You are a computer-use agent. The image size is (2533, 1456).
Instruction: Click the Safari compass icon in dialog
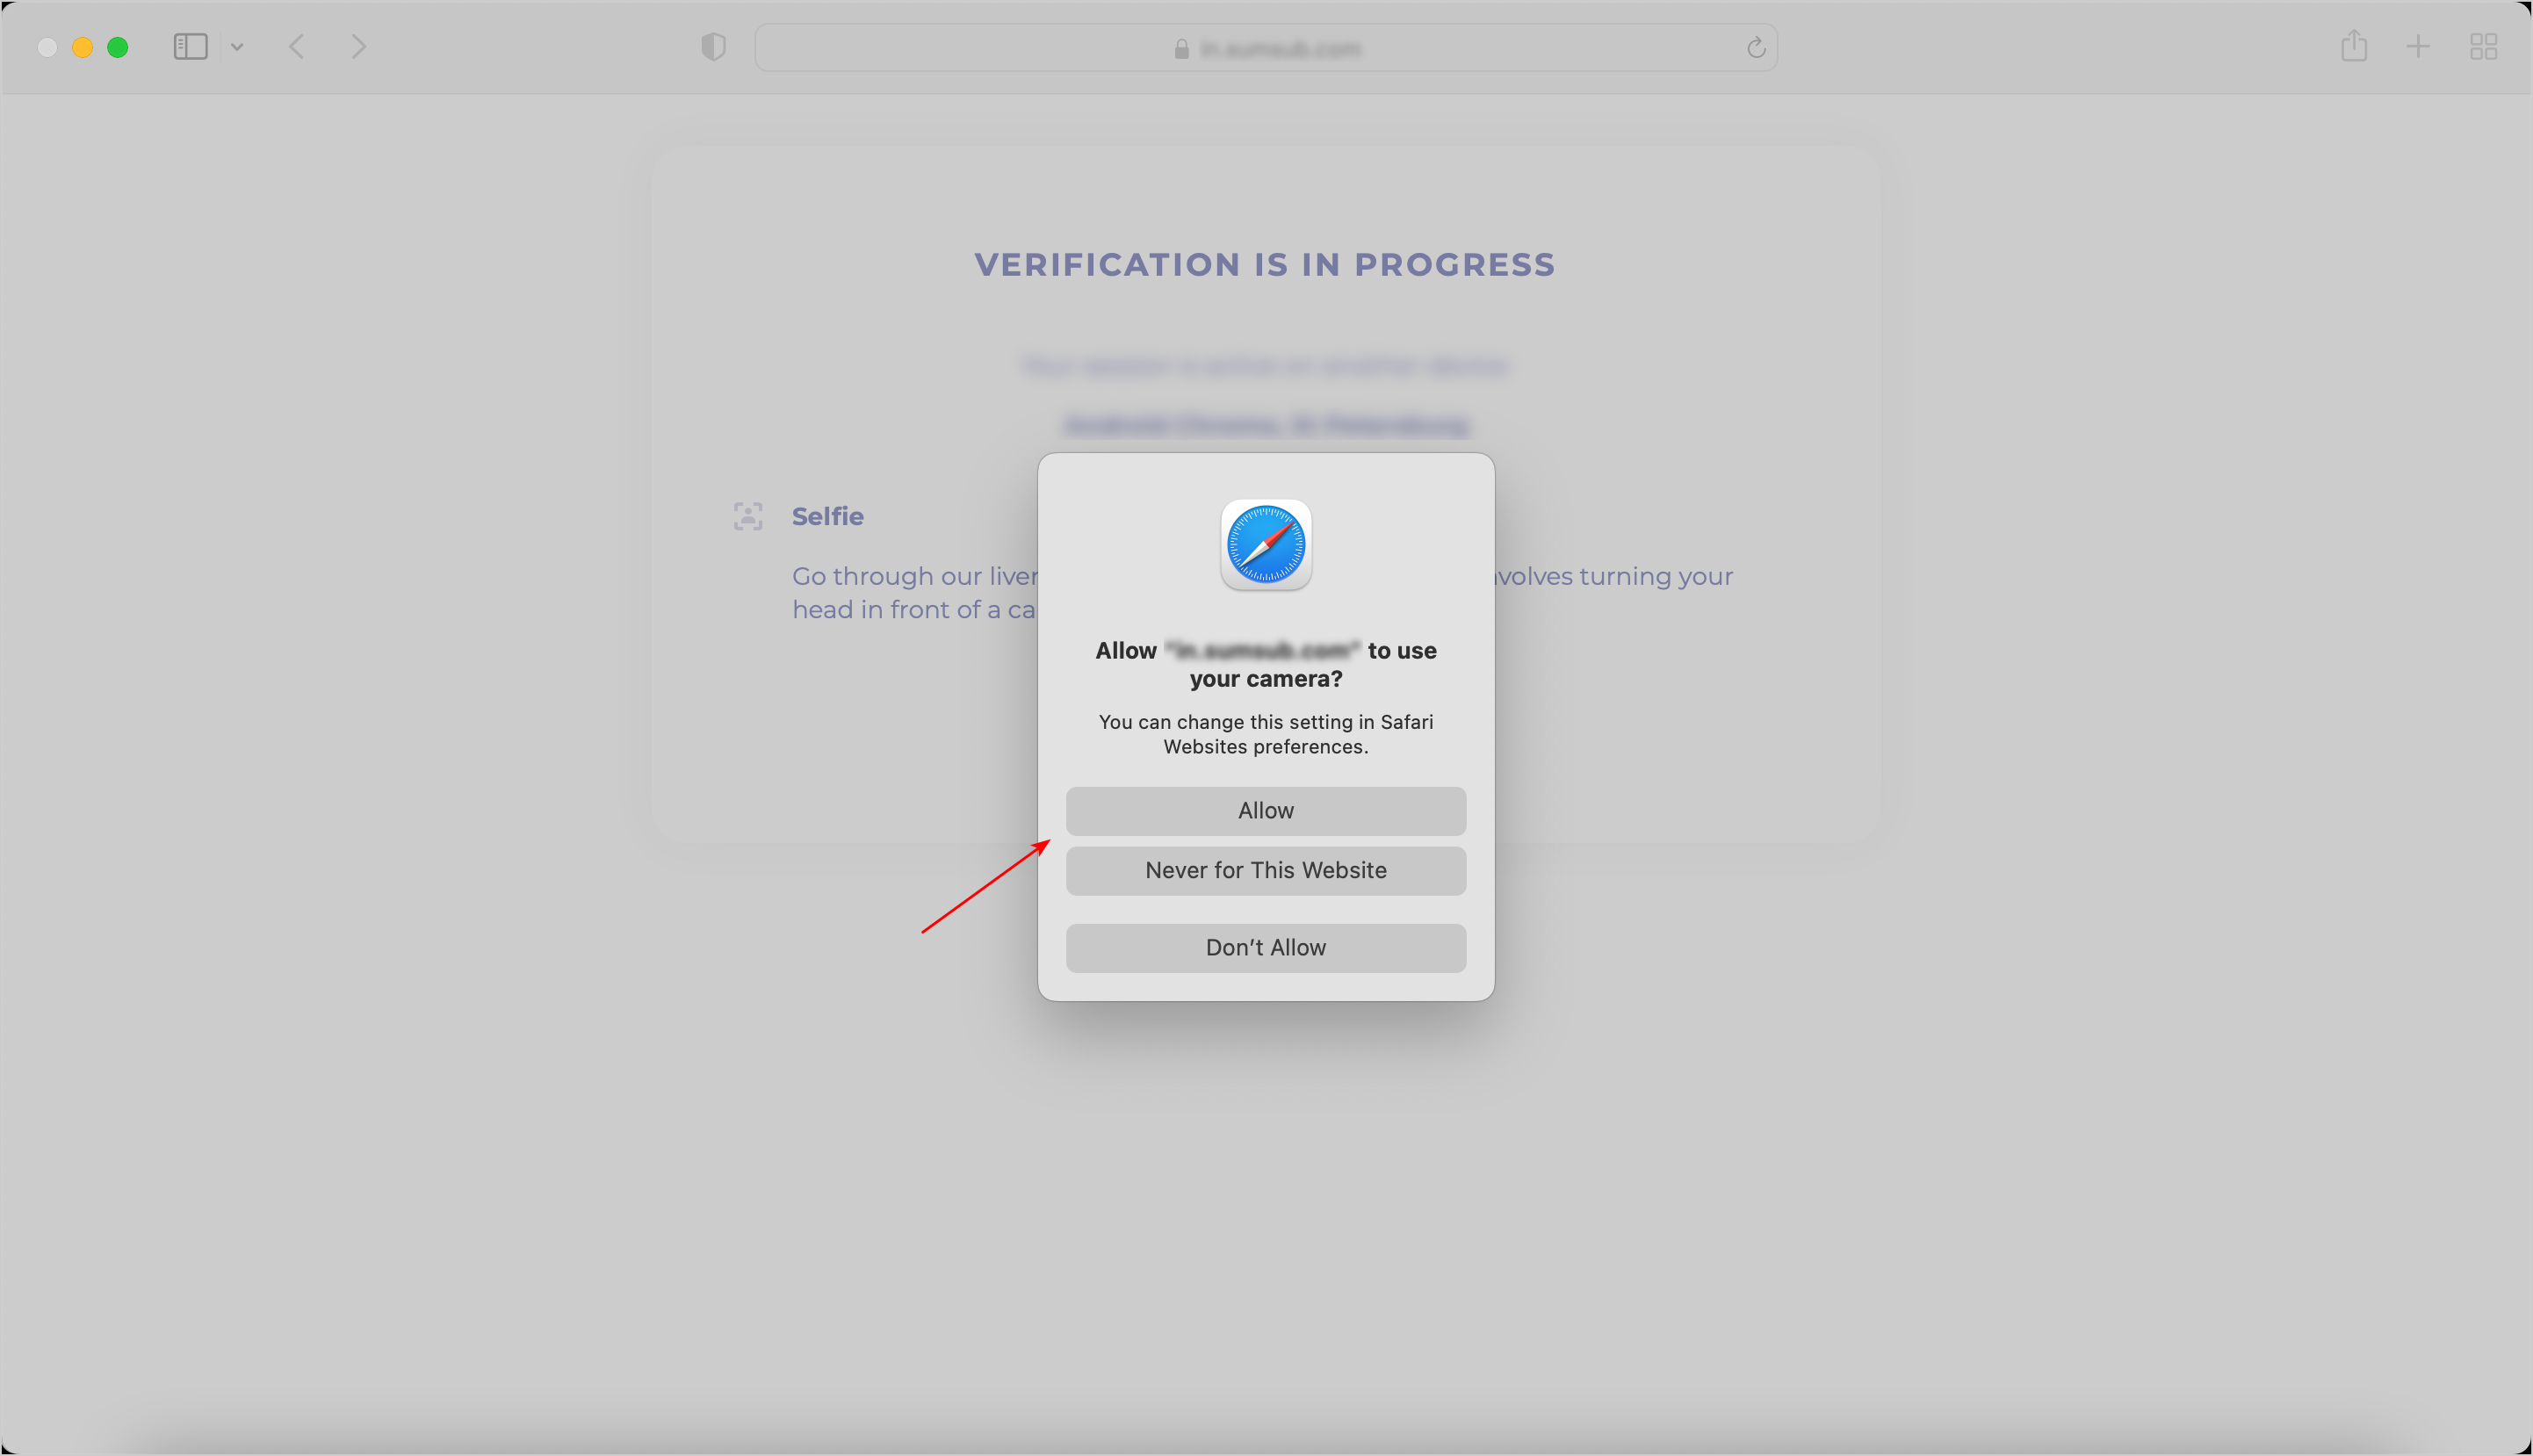pyautogui.click(x=1266, y=545)
